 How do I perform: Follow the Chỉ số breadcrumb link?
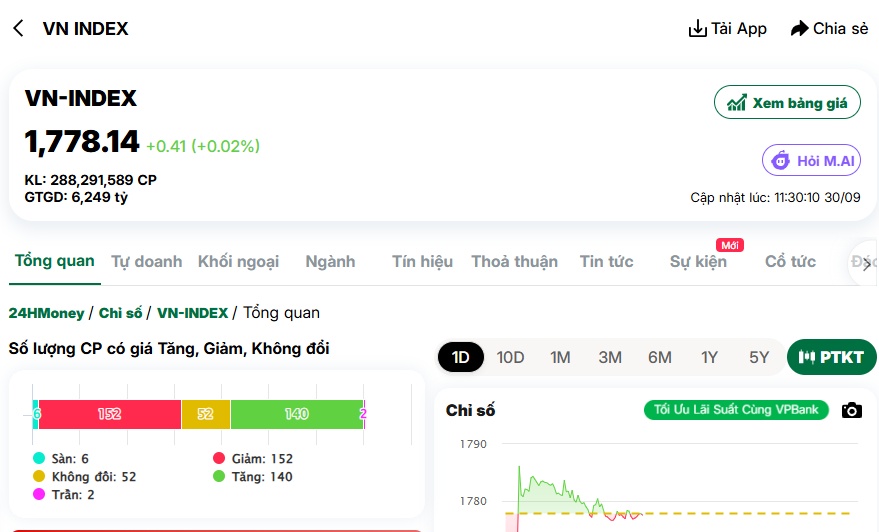pyautogui.click(x=120, y=313)
